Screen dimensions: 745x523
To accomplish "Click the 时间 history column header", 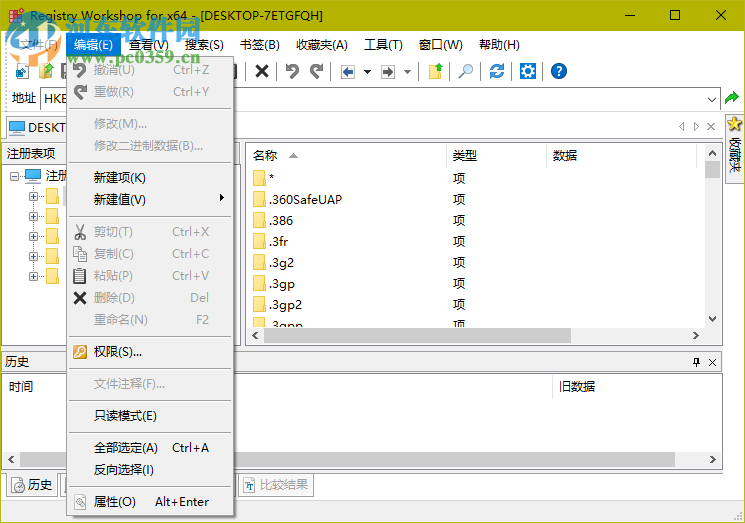I will coord(20,387).
